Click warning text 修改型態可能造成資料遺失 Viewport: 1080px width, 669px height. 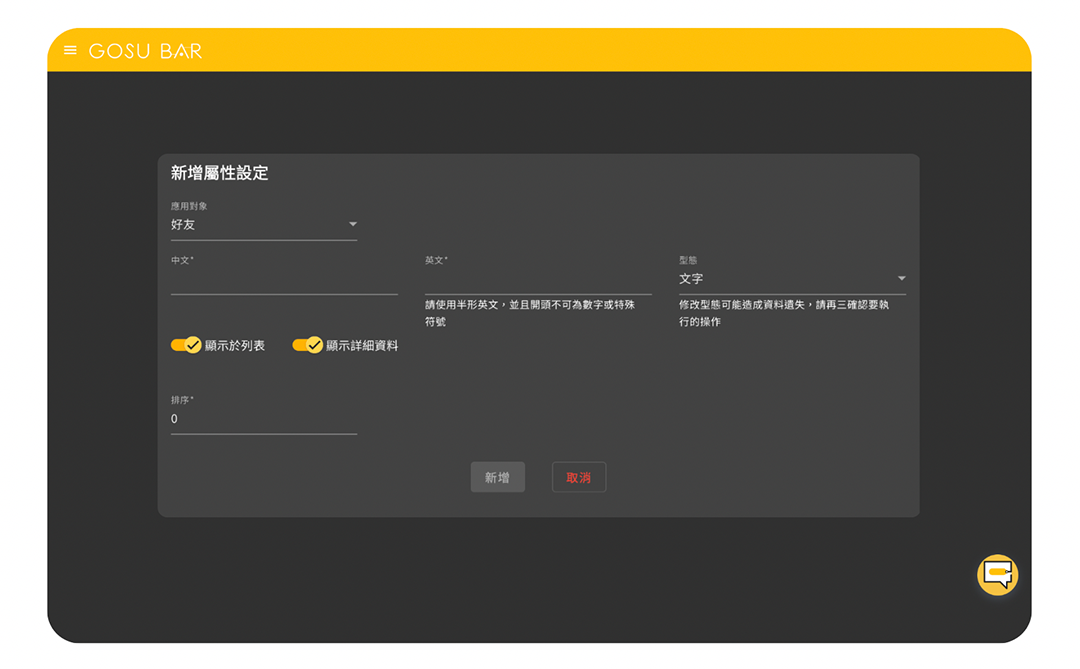point(741,305)
